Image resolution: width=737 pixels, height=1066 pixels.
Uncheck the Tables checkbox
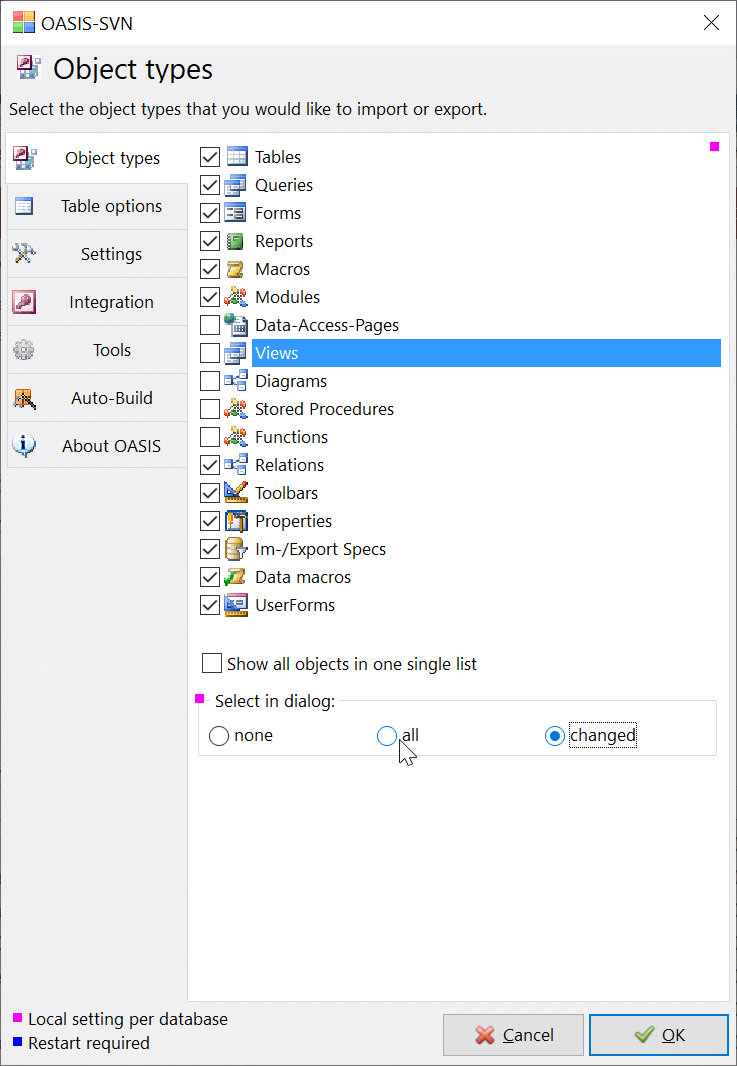click(210, 157)
